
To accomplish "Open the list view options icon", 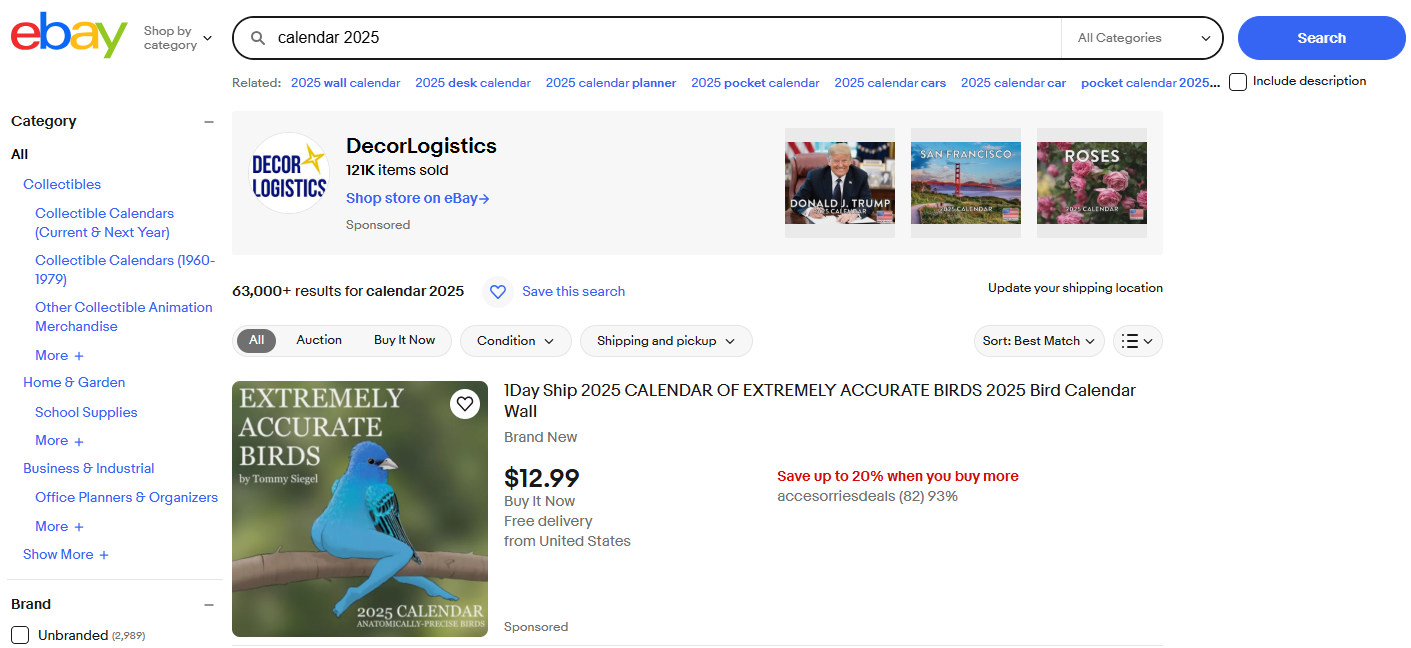I will point(1138,341).
